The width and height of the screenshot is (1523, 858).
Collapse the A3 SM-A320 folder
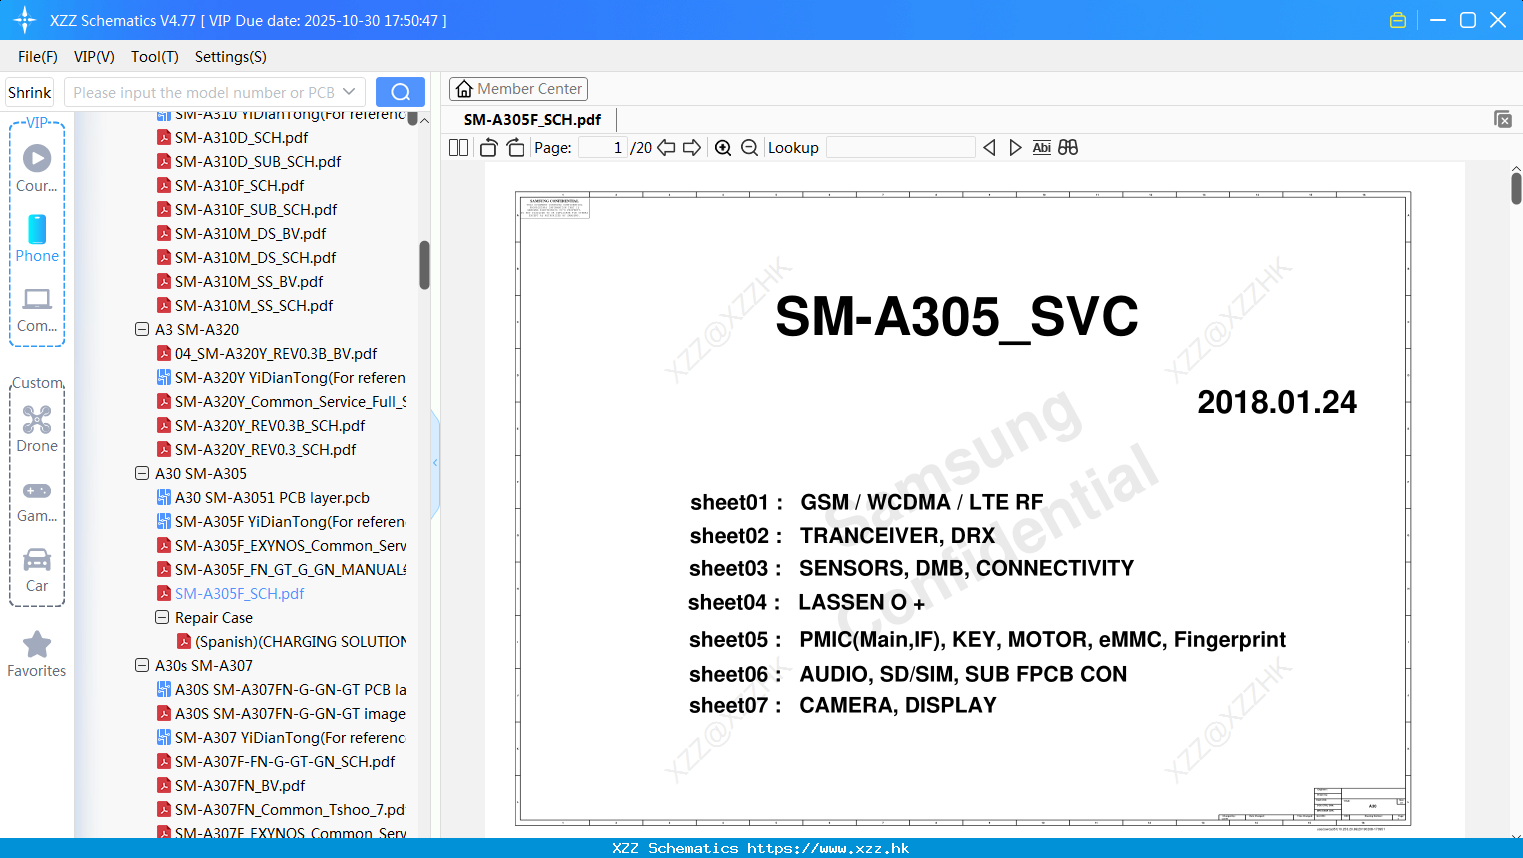[142, 329]
